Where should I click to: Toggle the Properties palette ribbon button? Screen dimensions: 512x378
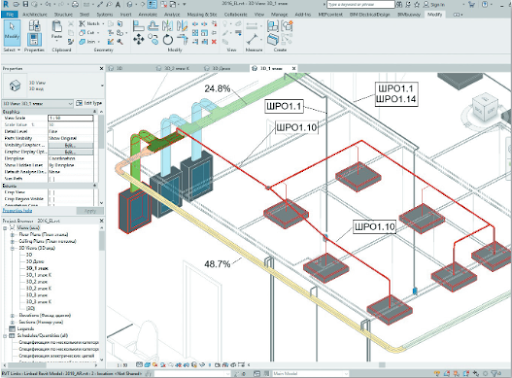(34, 39)
